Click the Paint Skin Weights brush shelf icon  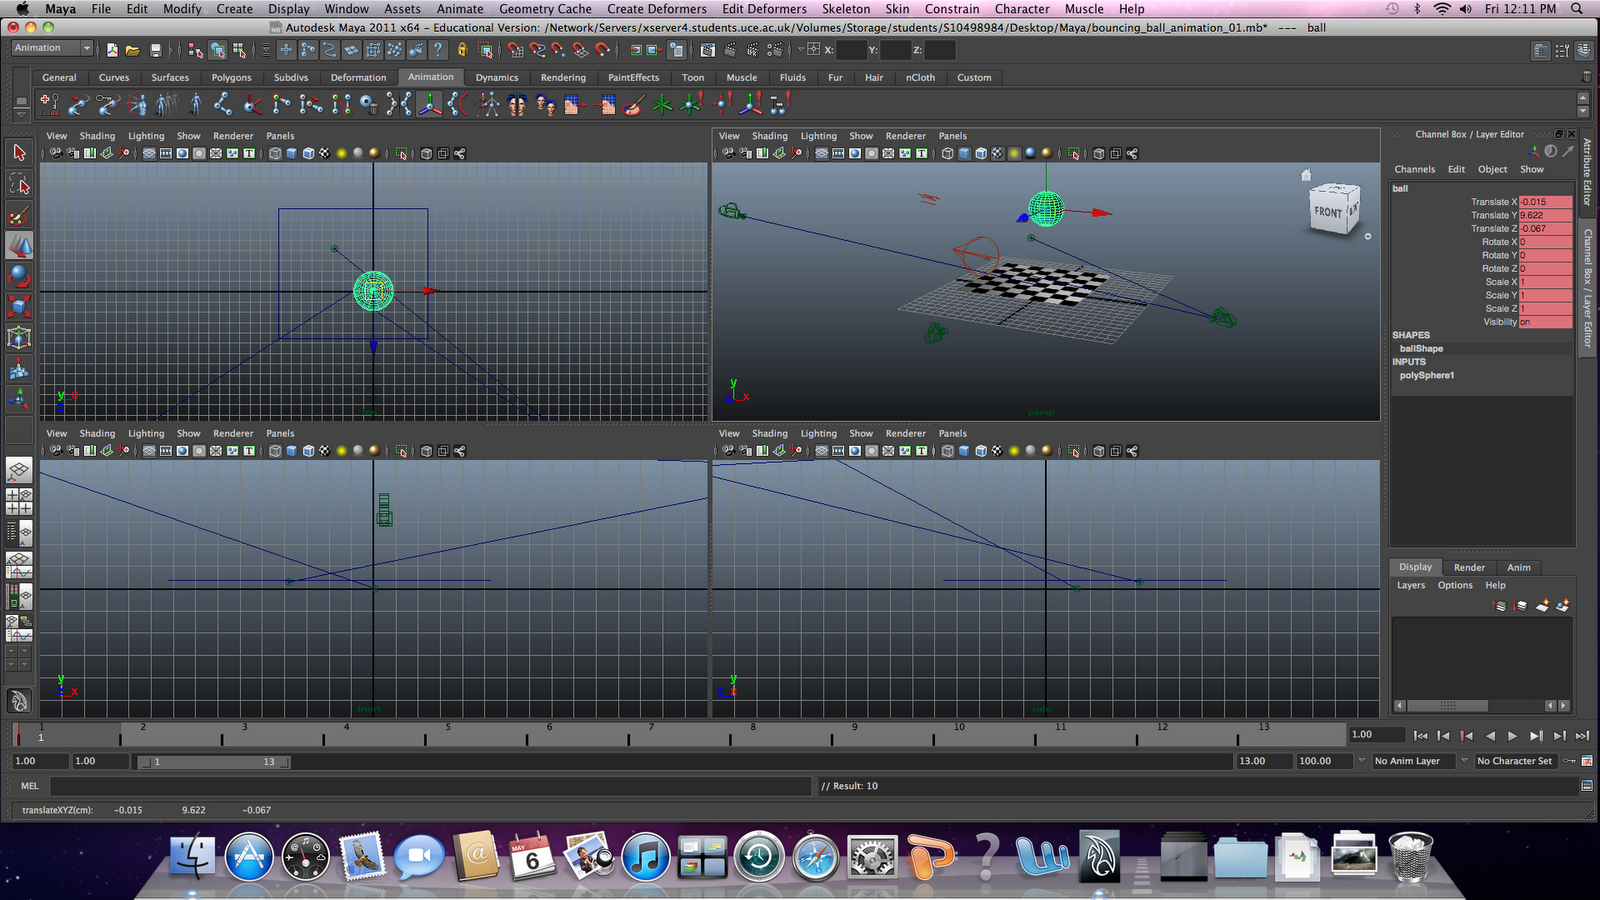(x=633, y=104)
